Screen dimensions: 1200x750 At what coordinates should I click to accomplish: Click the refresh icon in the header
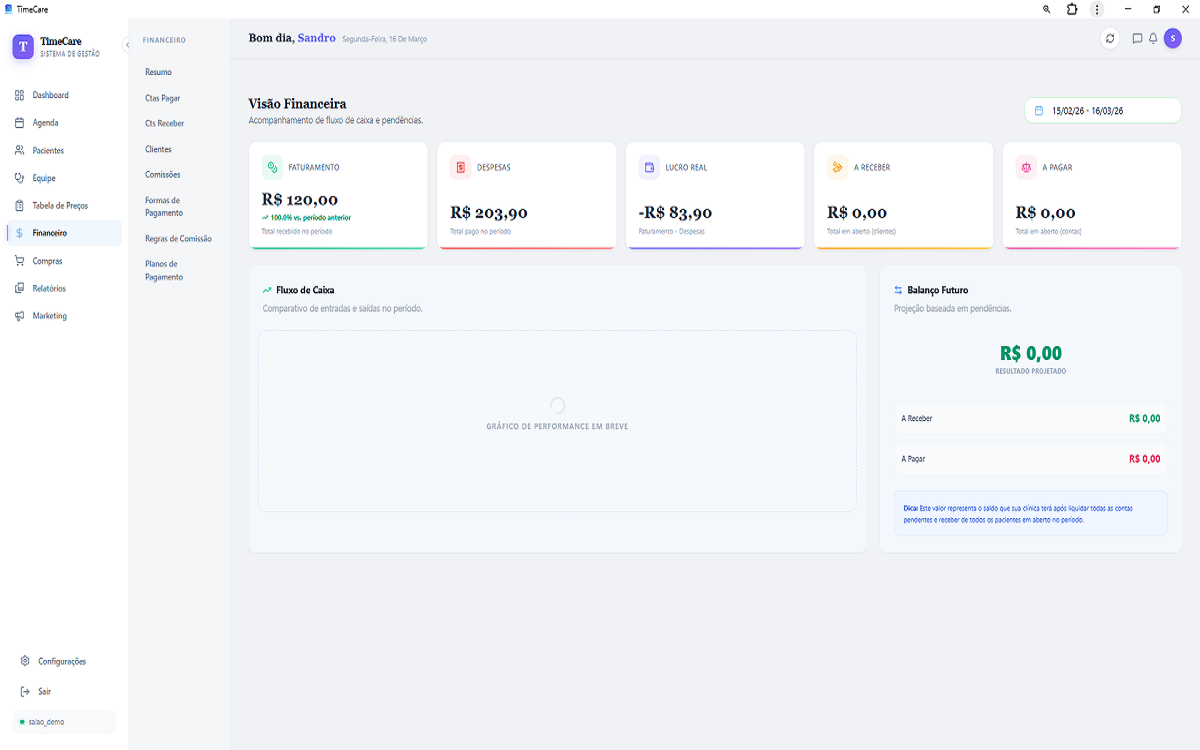tap(1110, 39)
